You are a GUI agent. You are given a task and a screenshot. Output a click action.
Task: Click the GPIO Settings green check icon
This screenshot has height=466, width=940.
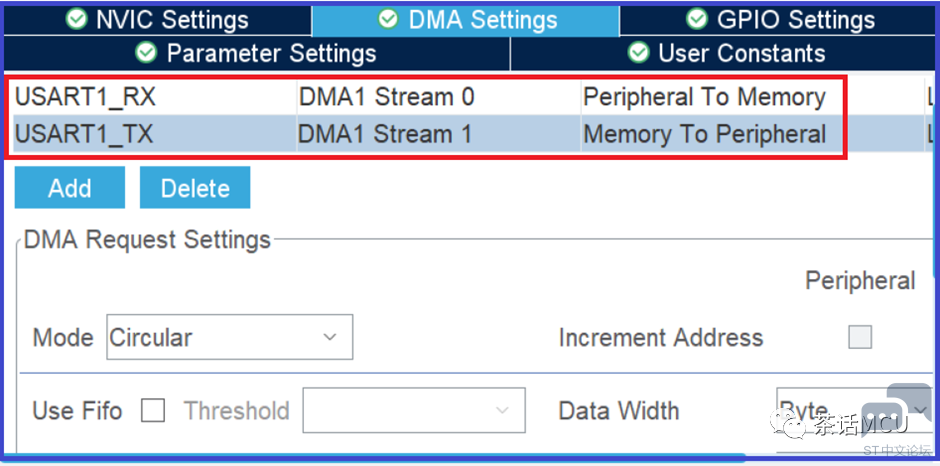click(697, 19)
